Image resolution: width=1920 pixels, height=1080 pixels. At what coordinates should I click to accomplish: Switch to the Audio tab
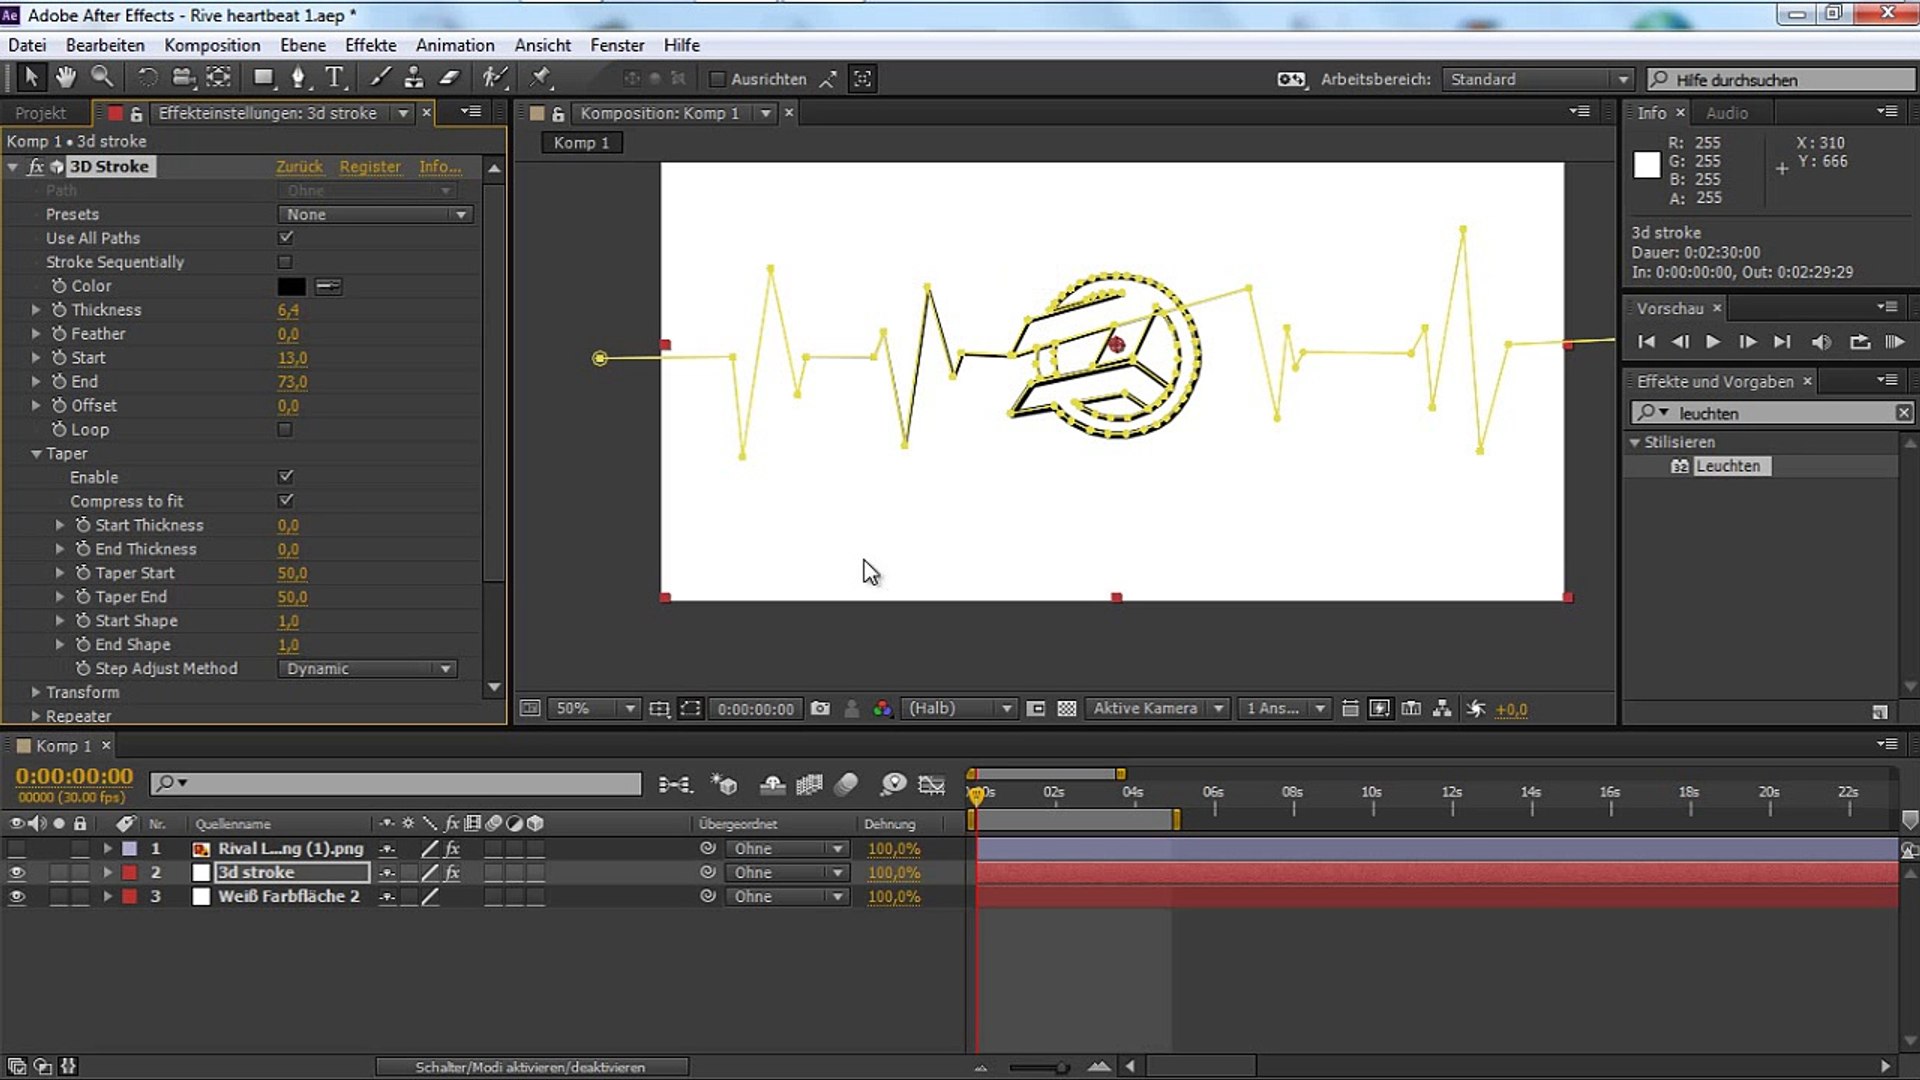(1726, 113)
